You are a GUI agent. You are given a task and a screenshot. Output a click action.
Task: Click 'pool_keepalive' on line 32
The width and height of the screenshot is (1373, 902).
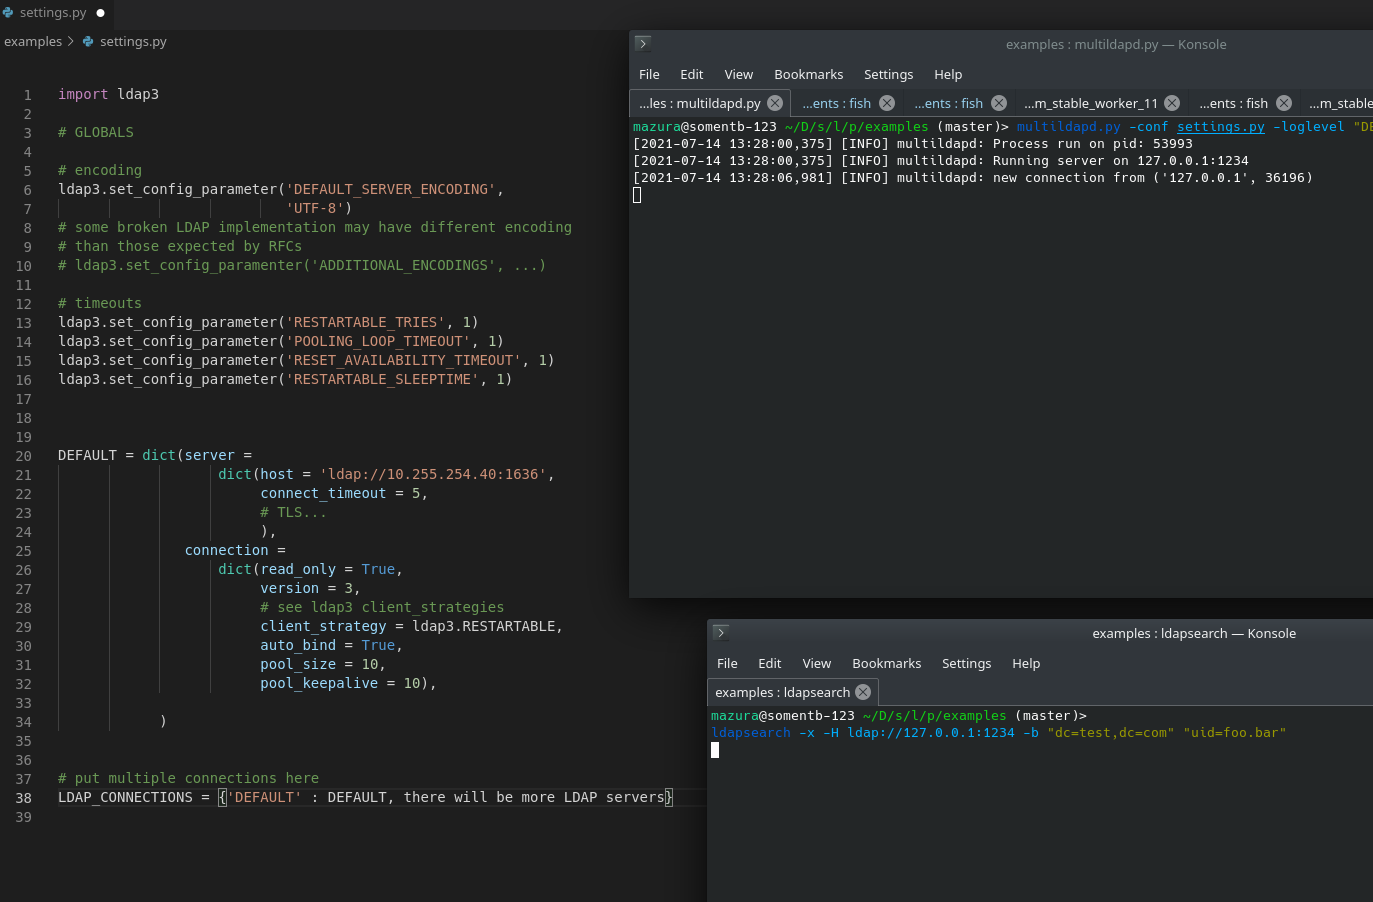click(x=319, y=683)
